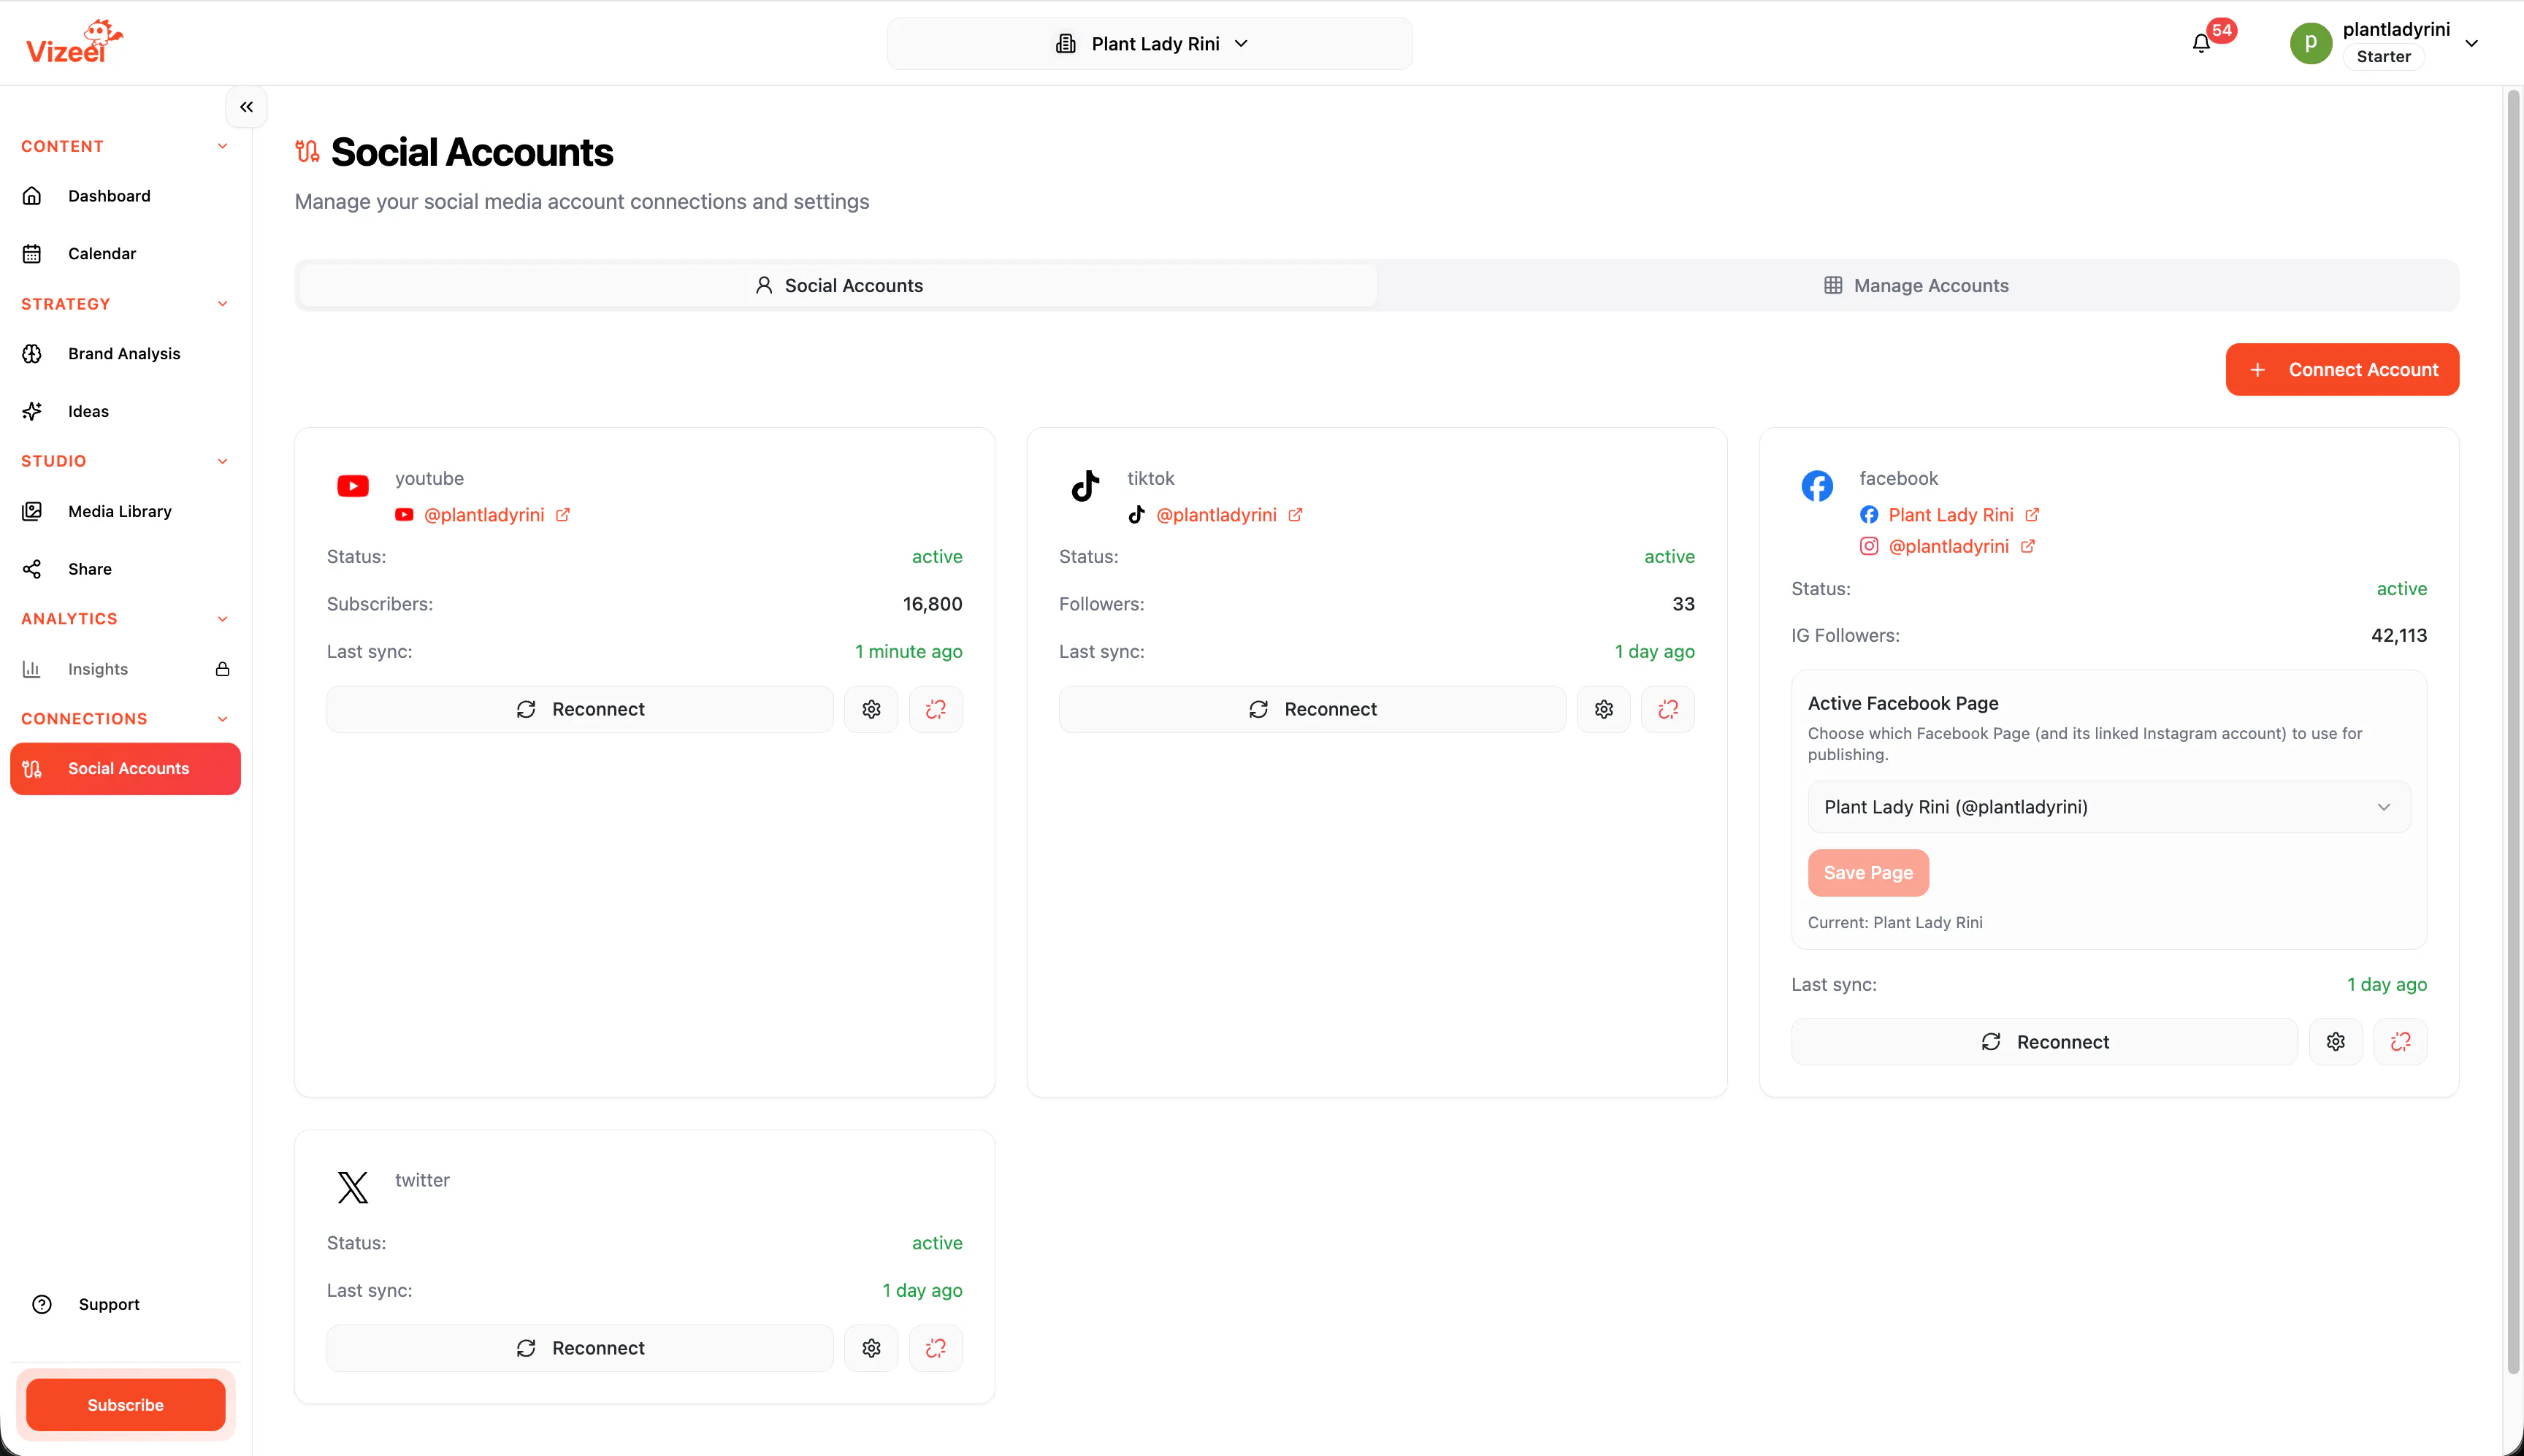This screenshot has width=2524, height=1456.
Task: Disconnect the Facebook account via unlink icon
Action: tap(2400, 1042)
